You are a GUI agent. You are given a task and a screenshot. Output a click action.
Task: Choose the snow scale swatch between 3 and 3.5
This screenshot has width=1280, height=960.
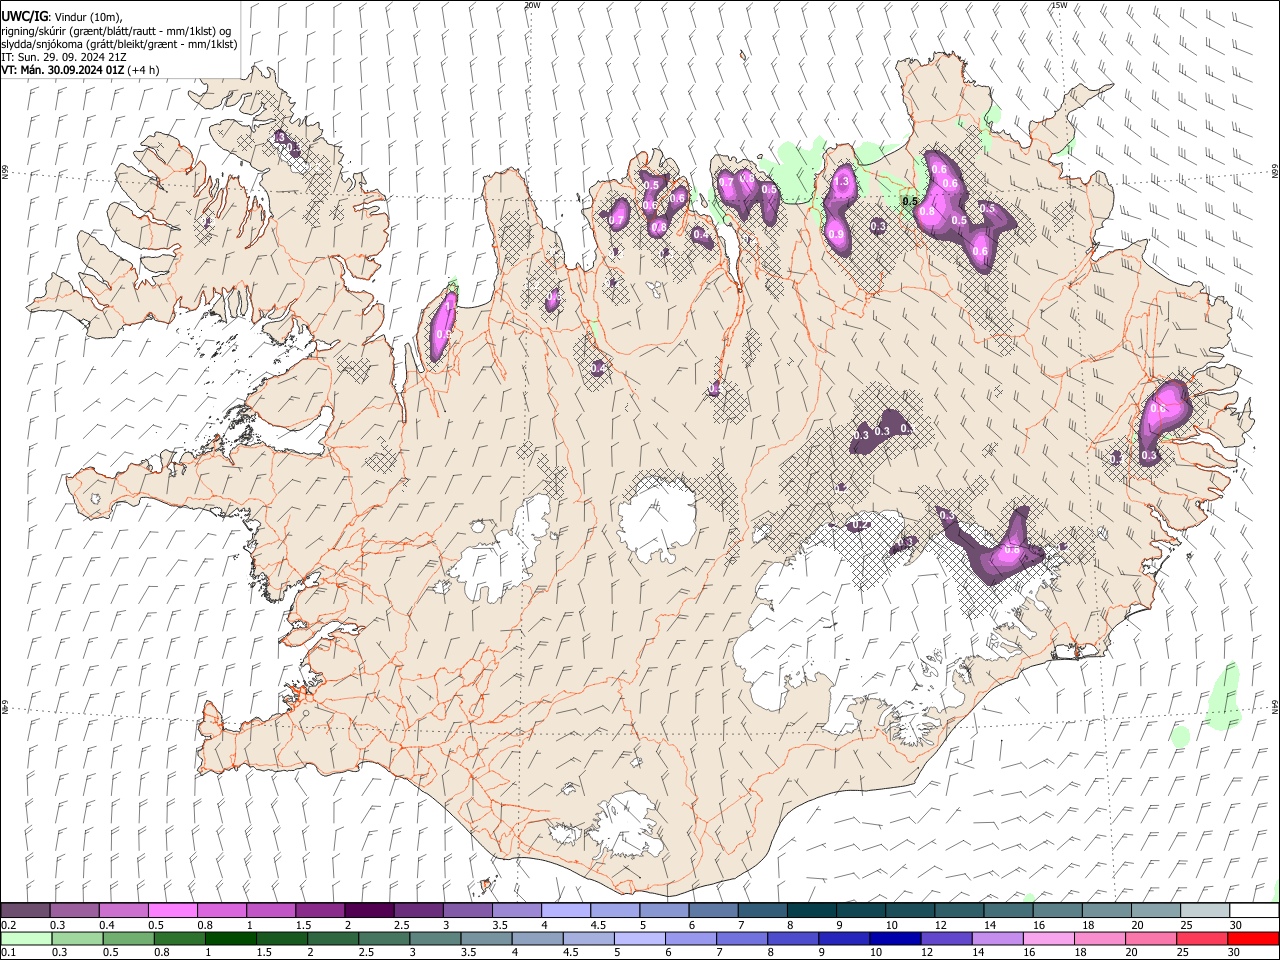467,910
